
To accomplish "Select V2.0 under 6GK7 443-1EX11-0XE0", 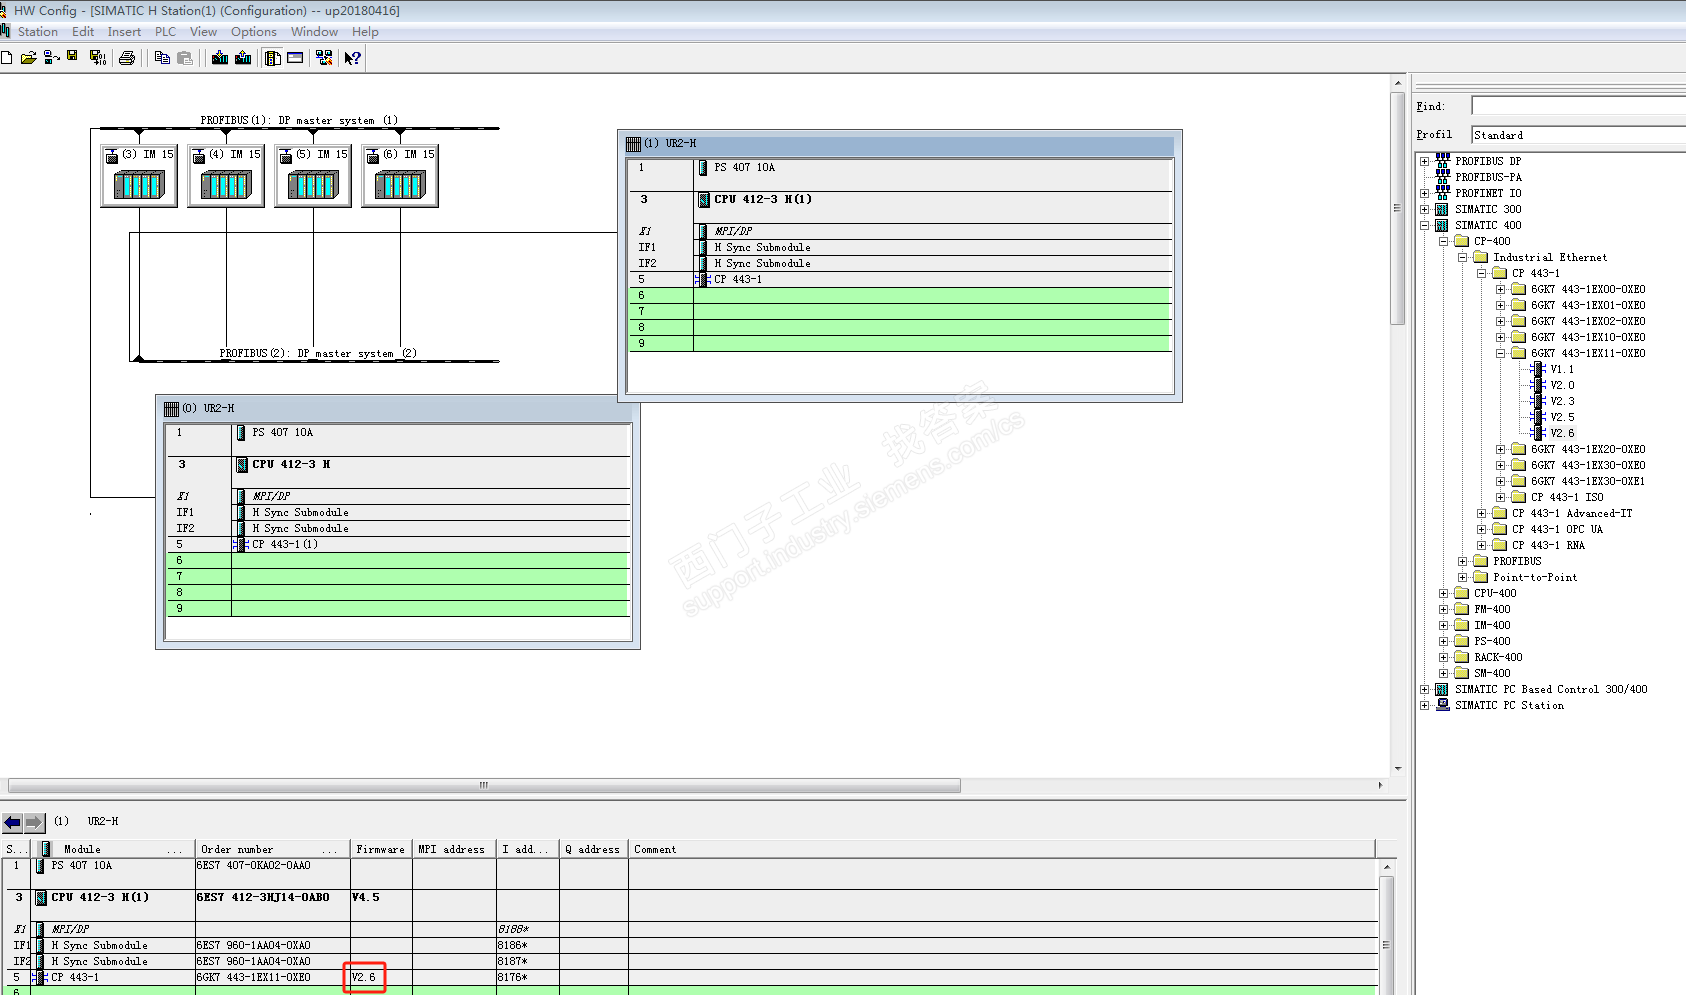I will (1562, 385).
